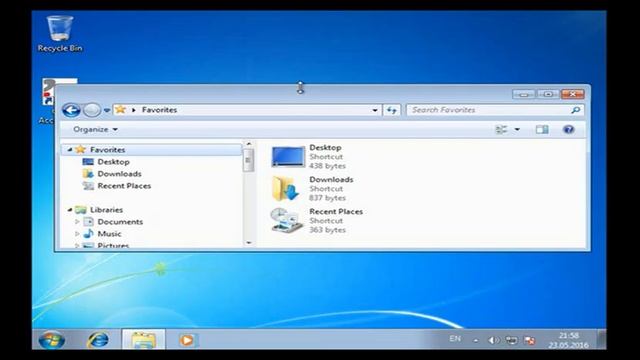This screenshot has height=360, width=640.
Task: Open recent pages dropdown beside Forward button
Action: pos(107,110)
